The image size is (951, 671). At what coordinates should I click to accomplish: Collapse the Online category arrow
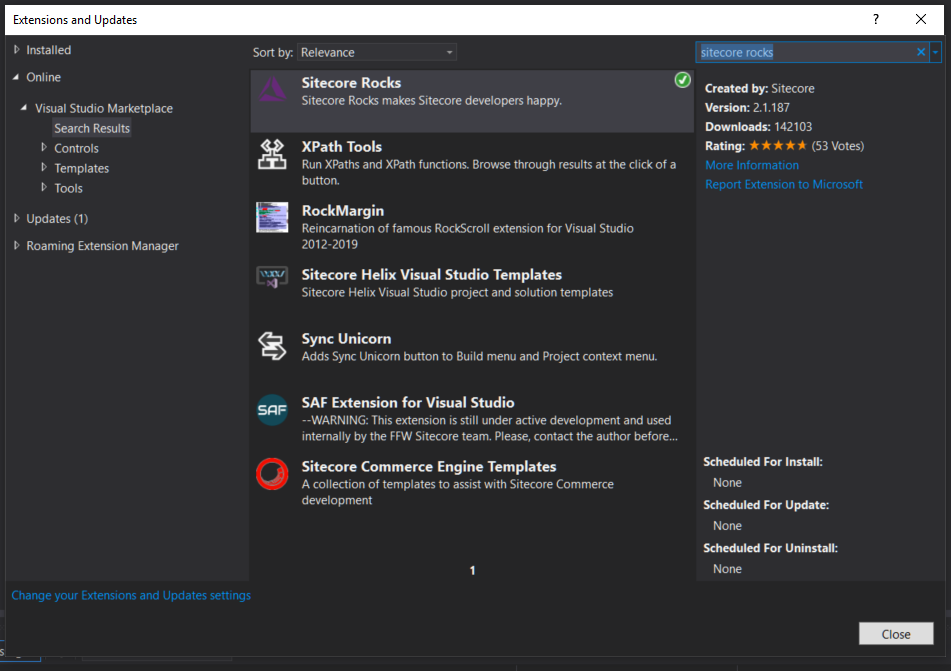click(16, 77)
